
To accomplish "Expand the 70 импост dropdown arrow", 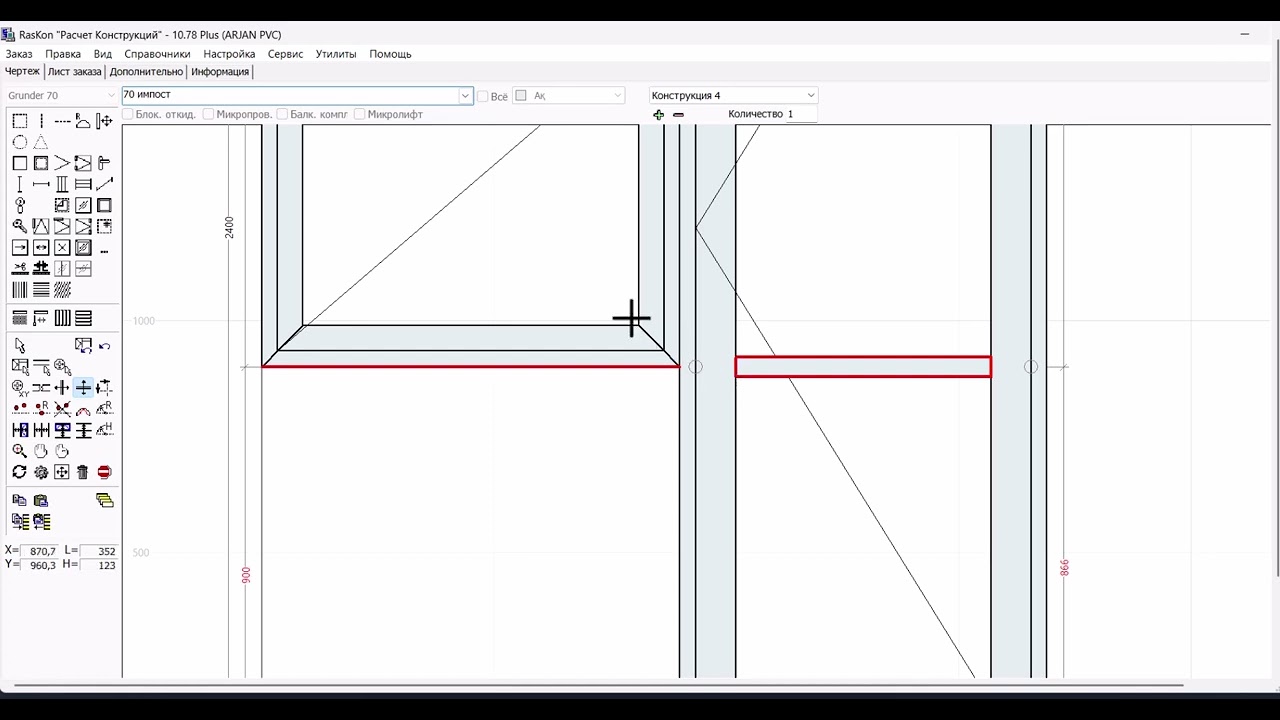I will pyautogui.click(x=465, y=96).
